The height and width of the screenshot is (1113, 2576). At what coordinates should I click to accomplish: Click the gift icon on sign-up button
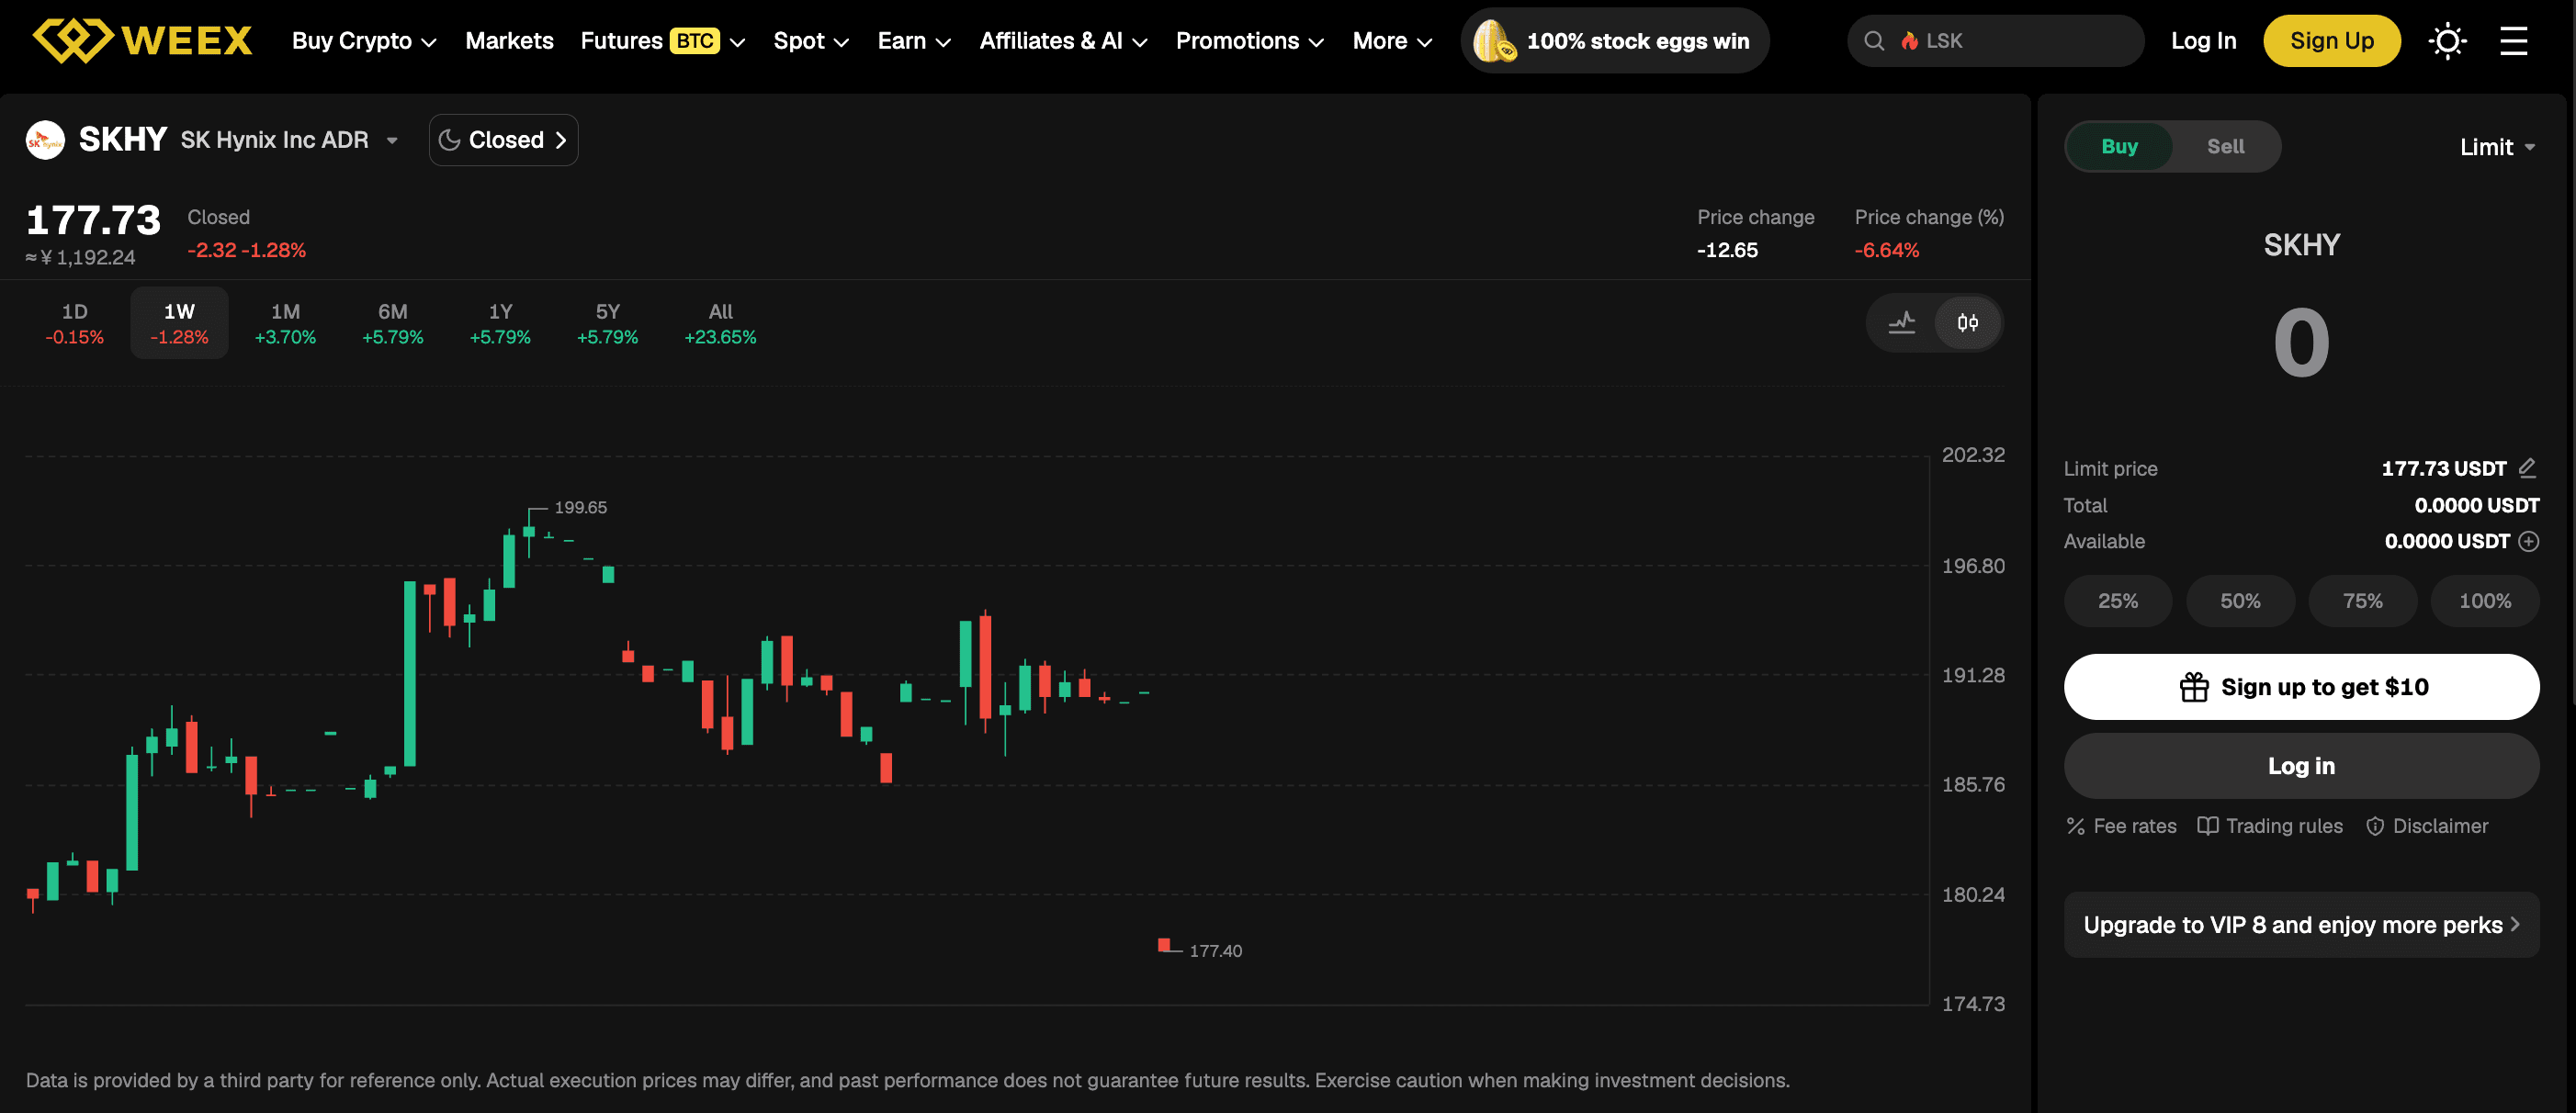pyautogui.click(x=2194, y=687)
